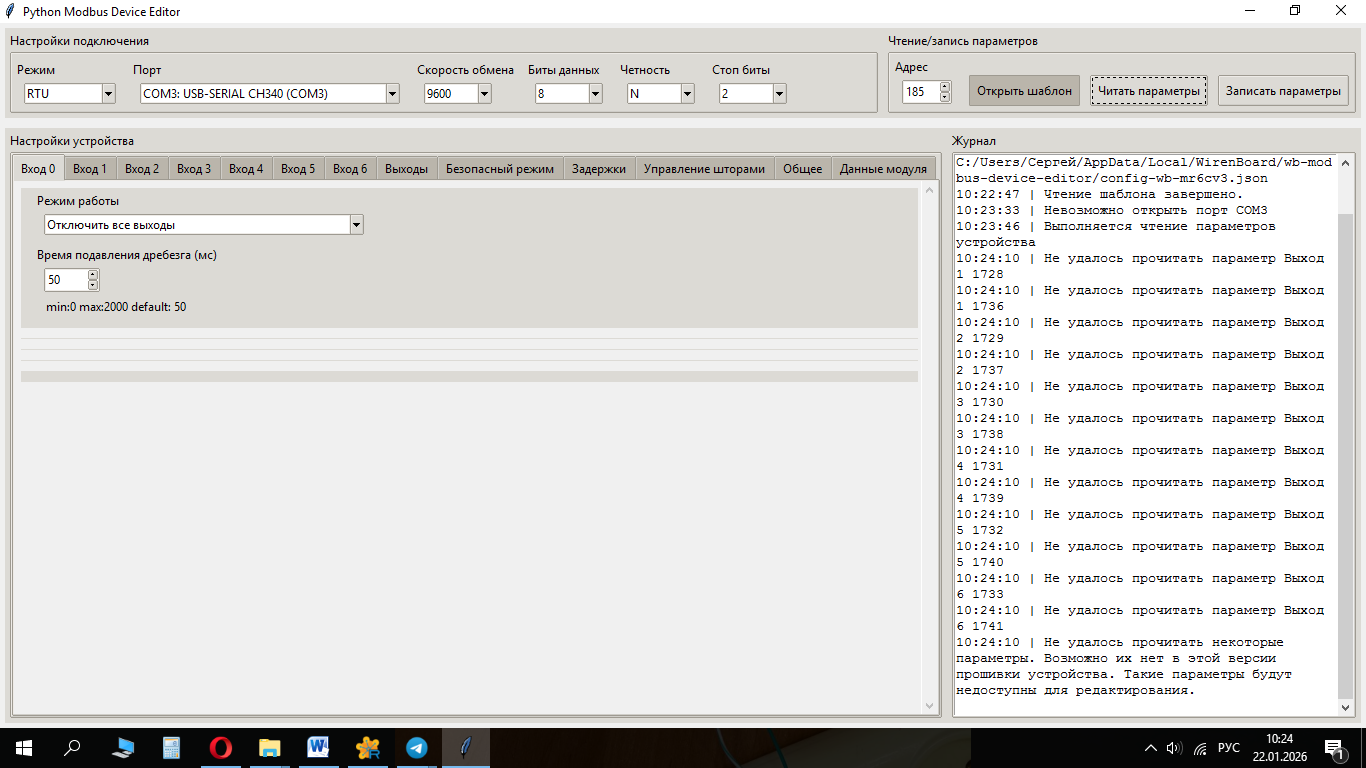Click the Адрес input field
The width and height of the screenshot is (1366, 768).
point(918,92)
